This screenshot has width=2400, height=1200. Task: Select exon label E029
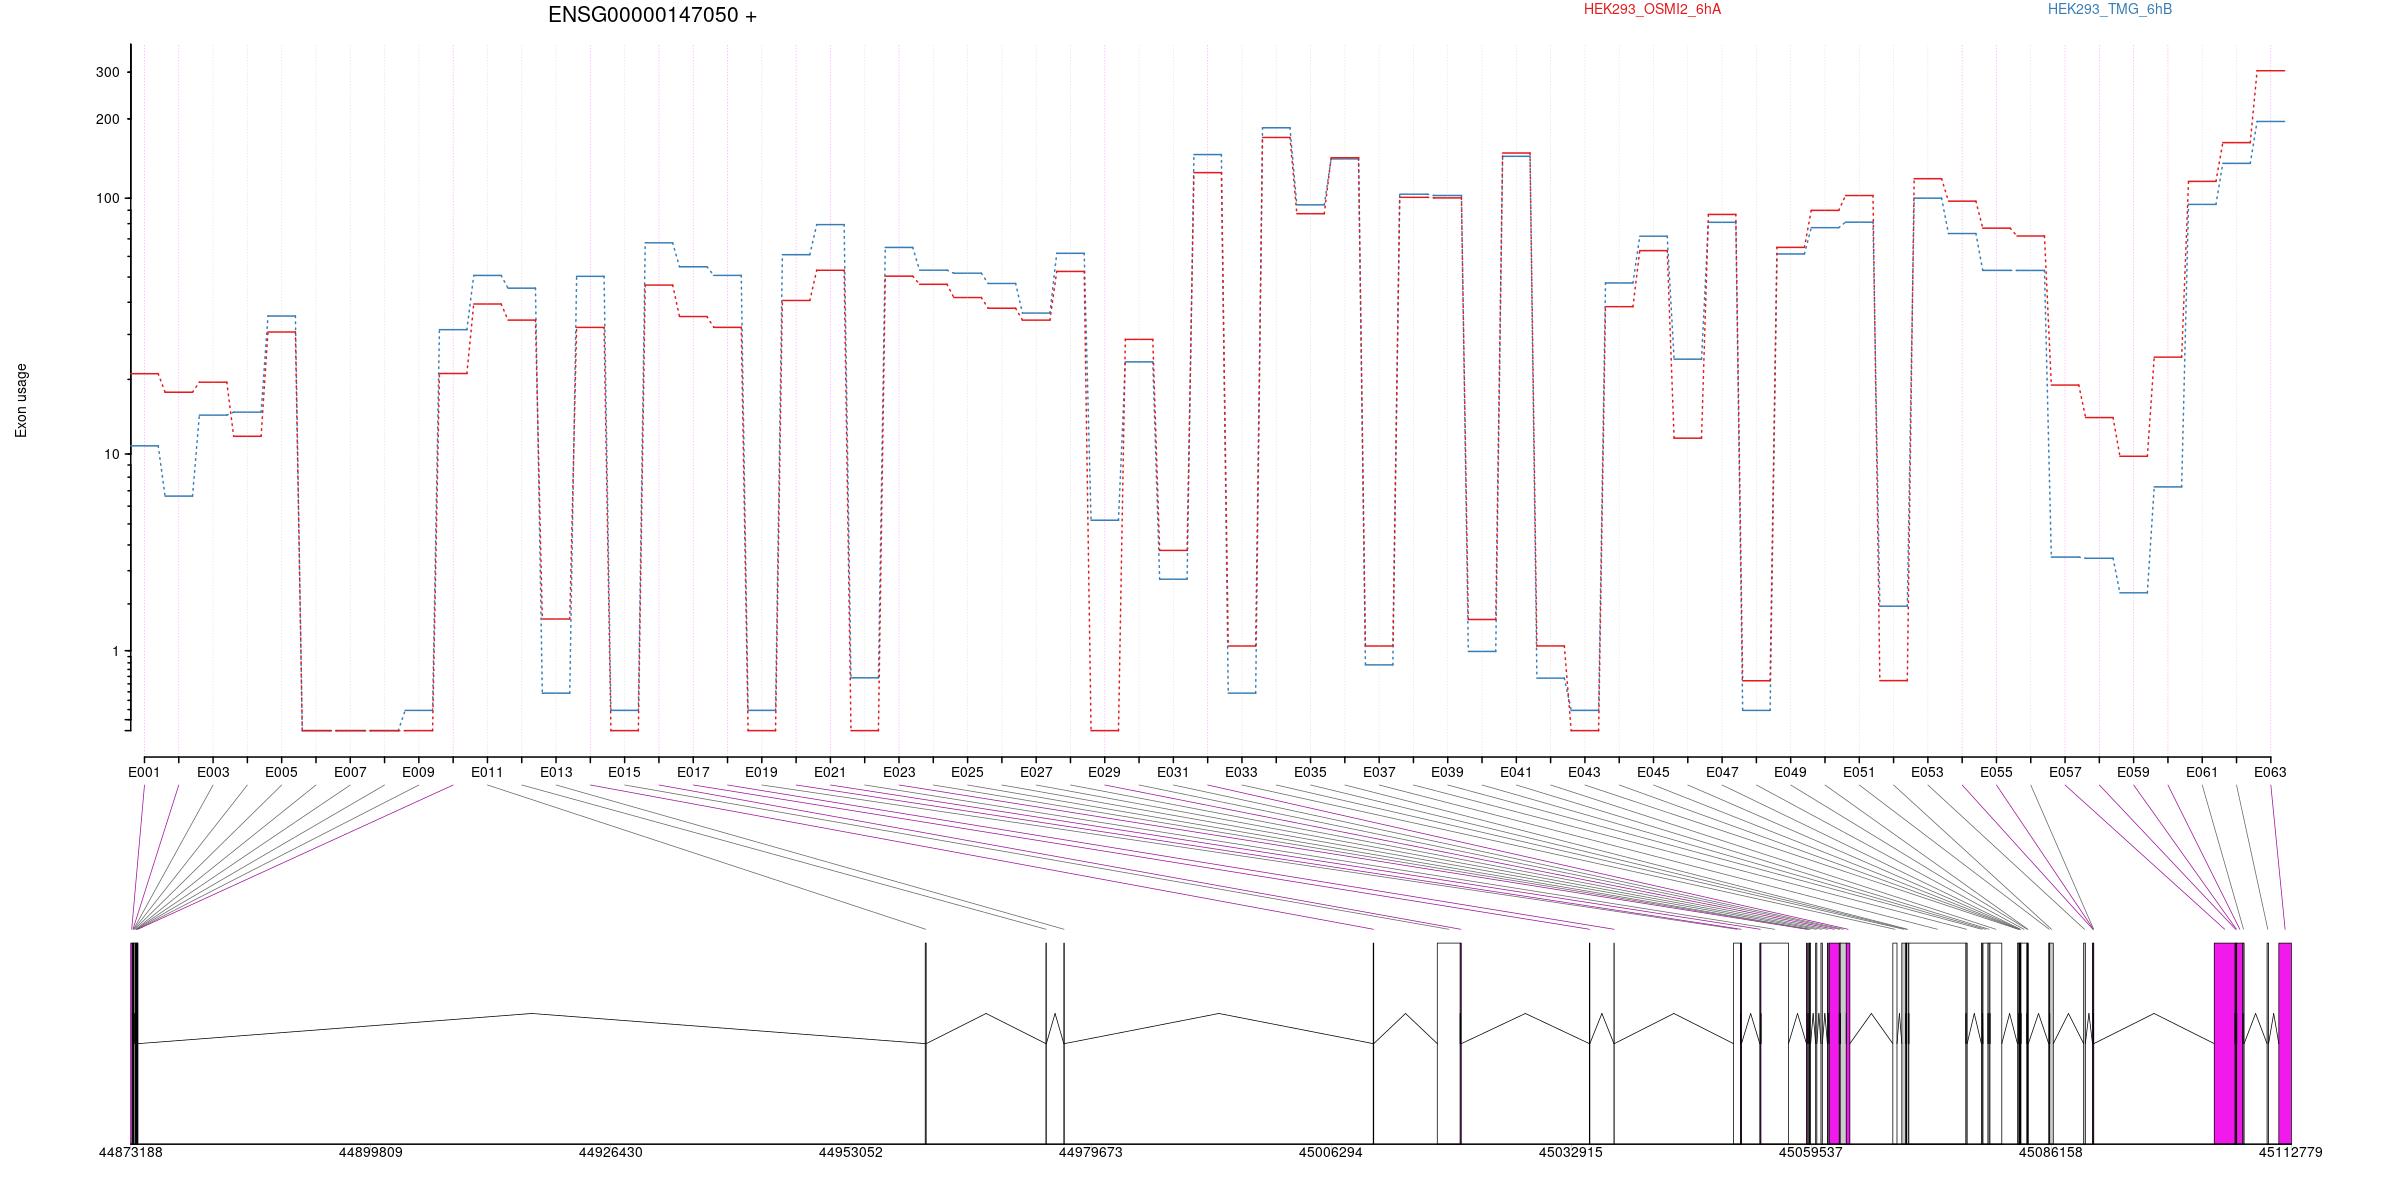(1104, 772)
